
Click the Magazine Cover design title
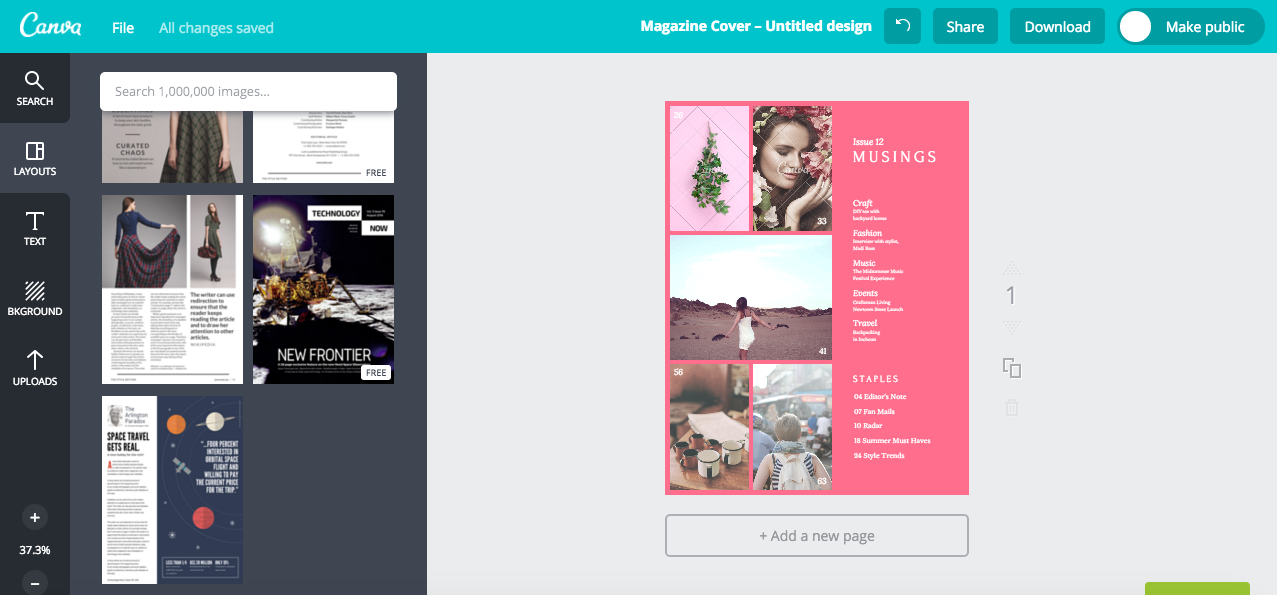[756, 27]
